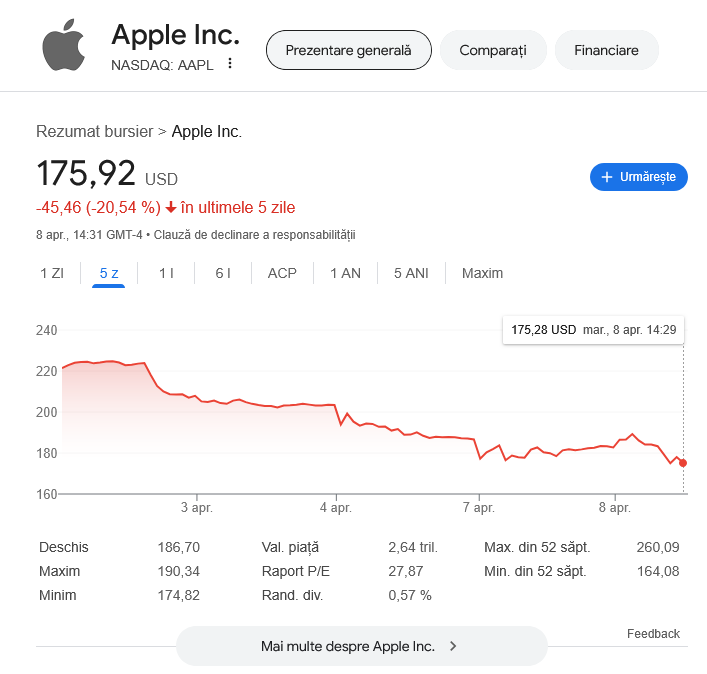Open the Rezumat bursier breadcrumb link
Image resolution: width=707 pixels, height=674 pixels.
pos(94,131)
